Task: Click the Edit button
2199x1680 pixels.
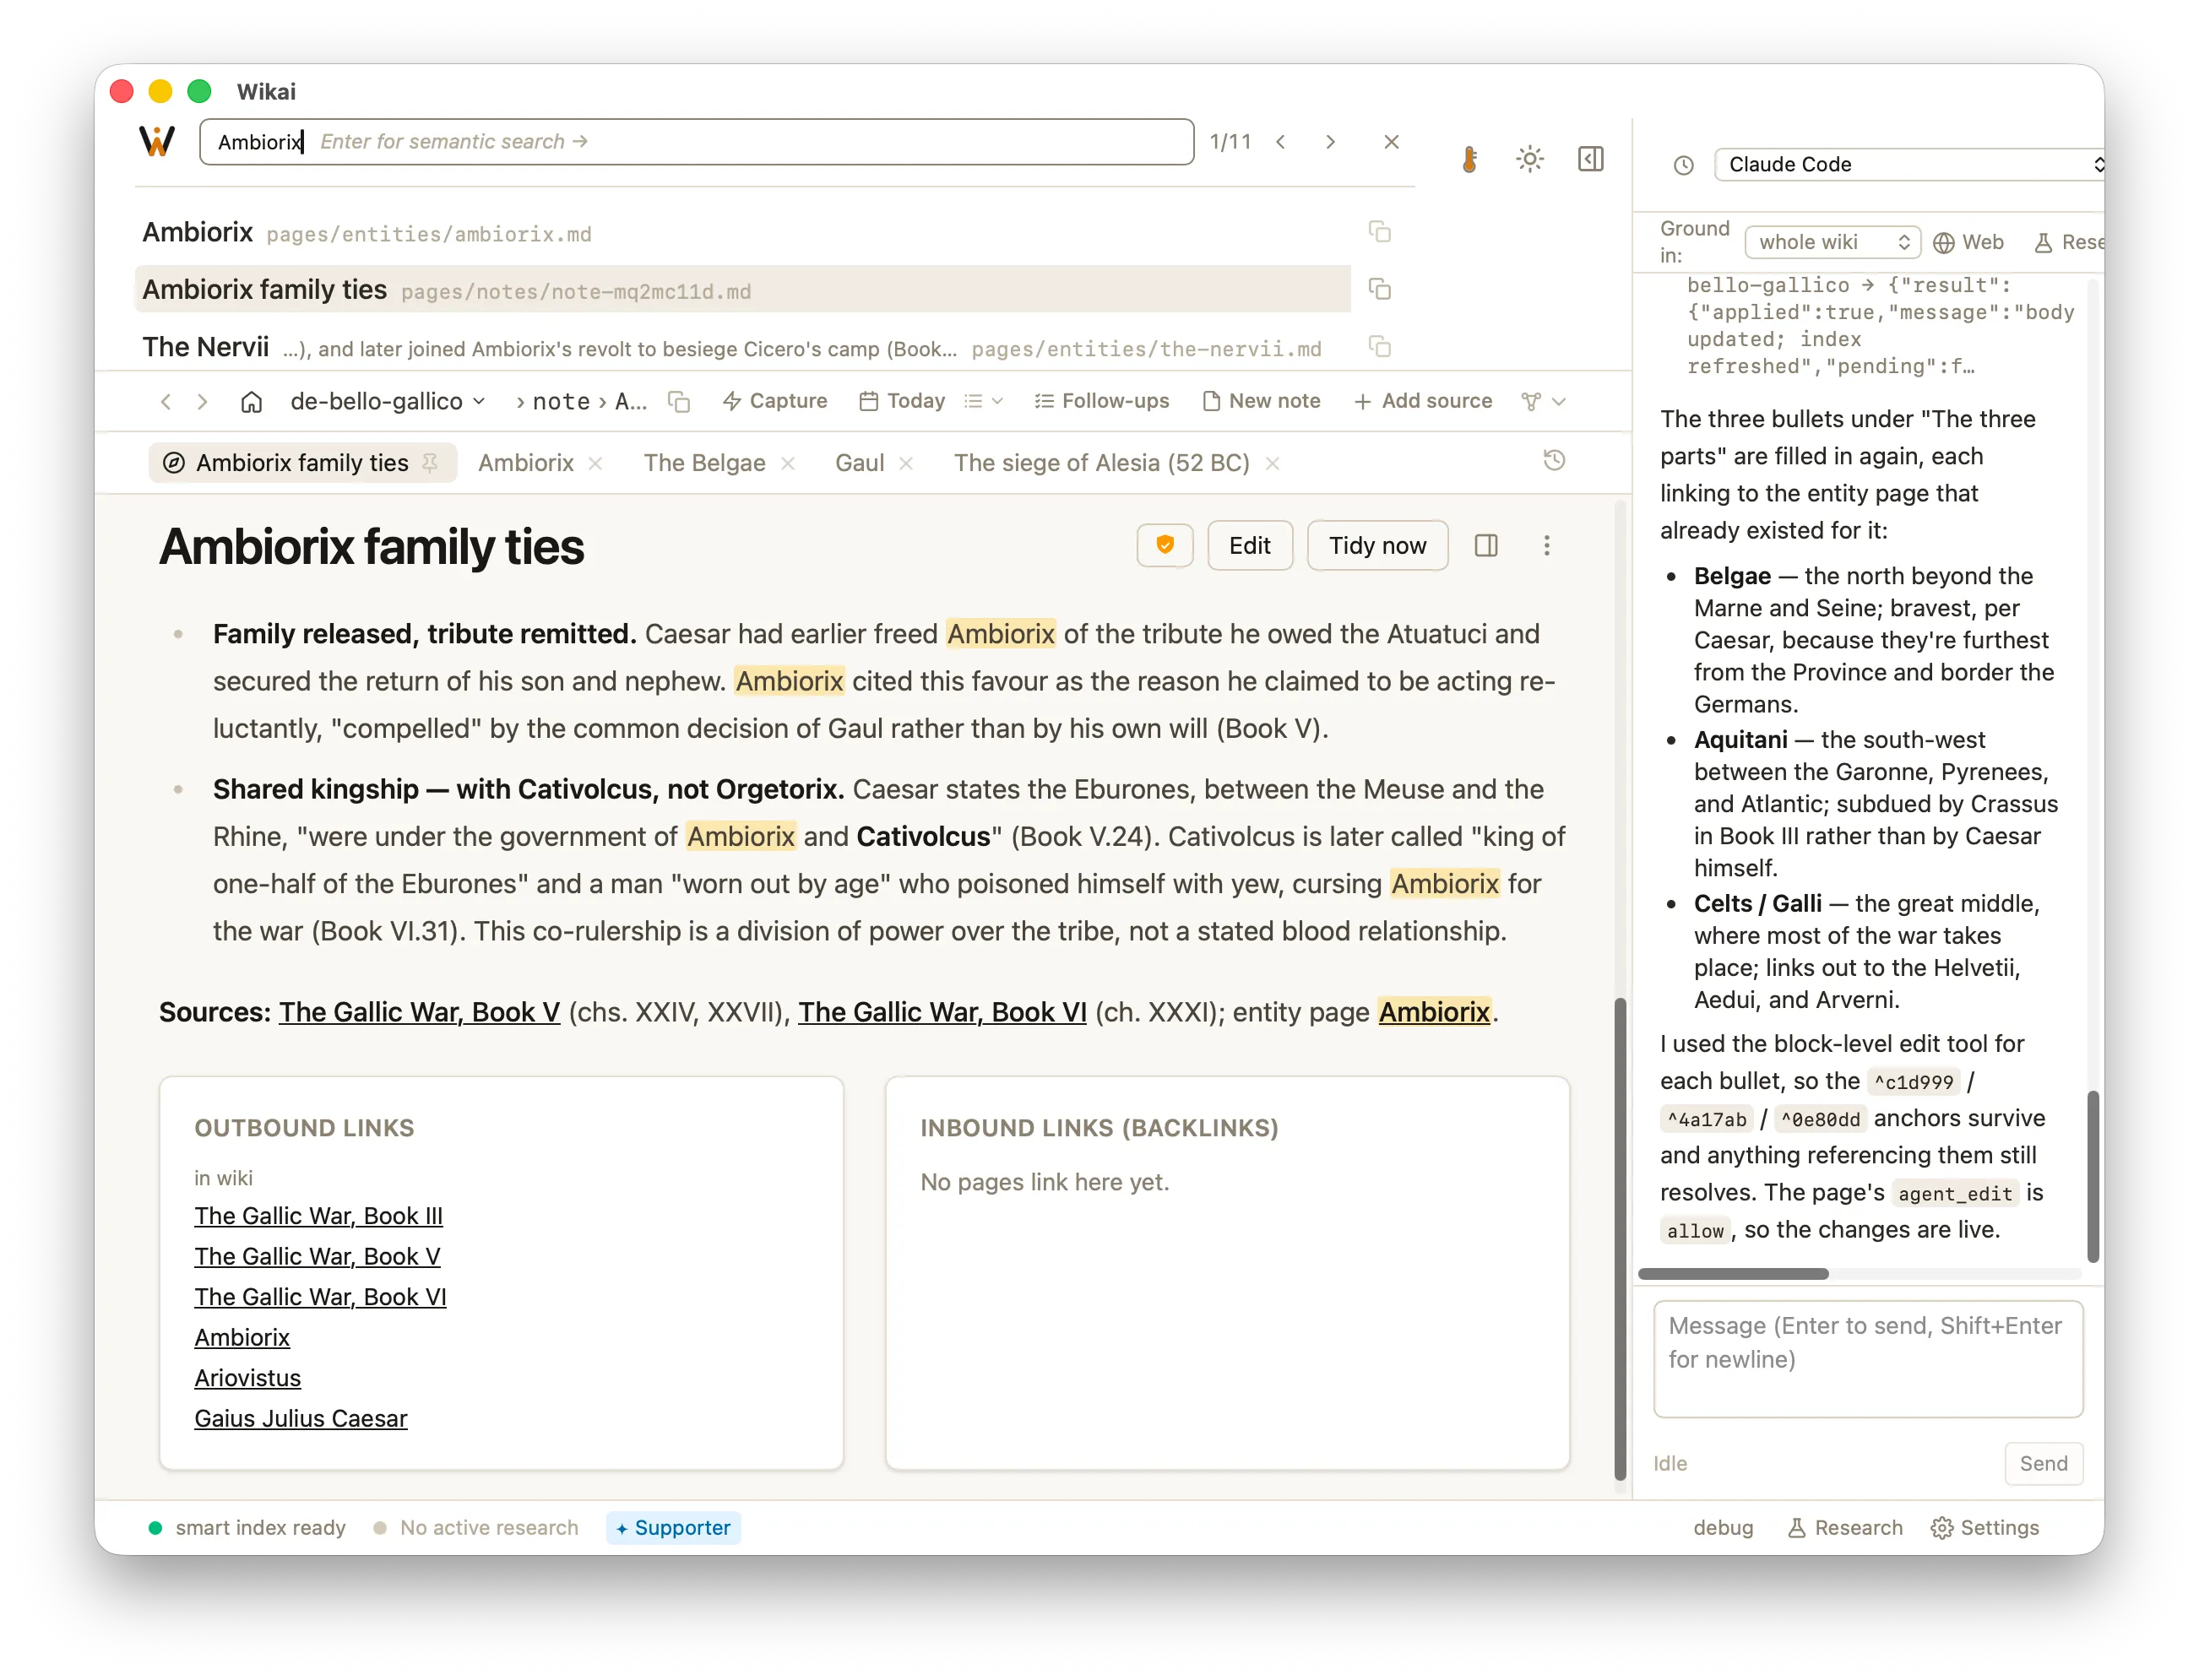Action: coord(1250,545)
